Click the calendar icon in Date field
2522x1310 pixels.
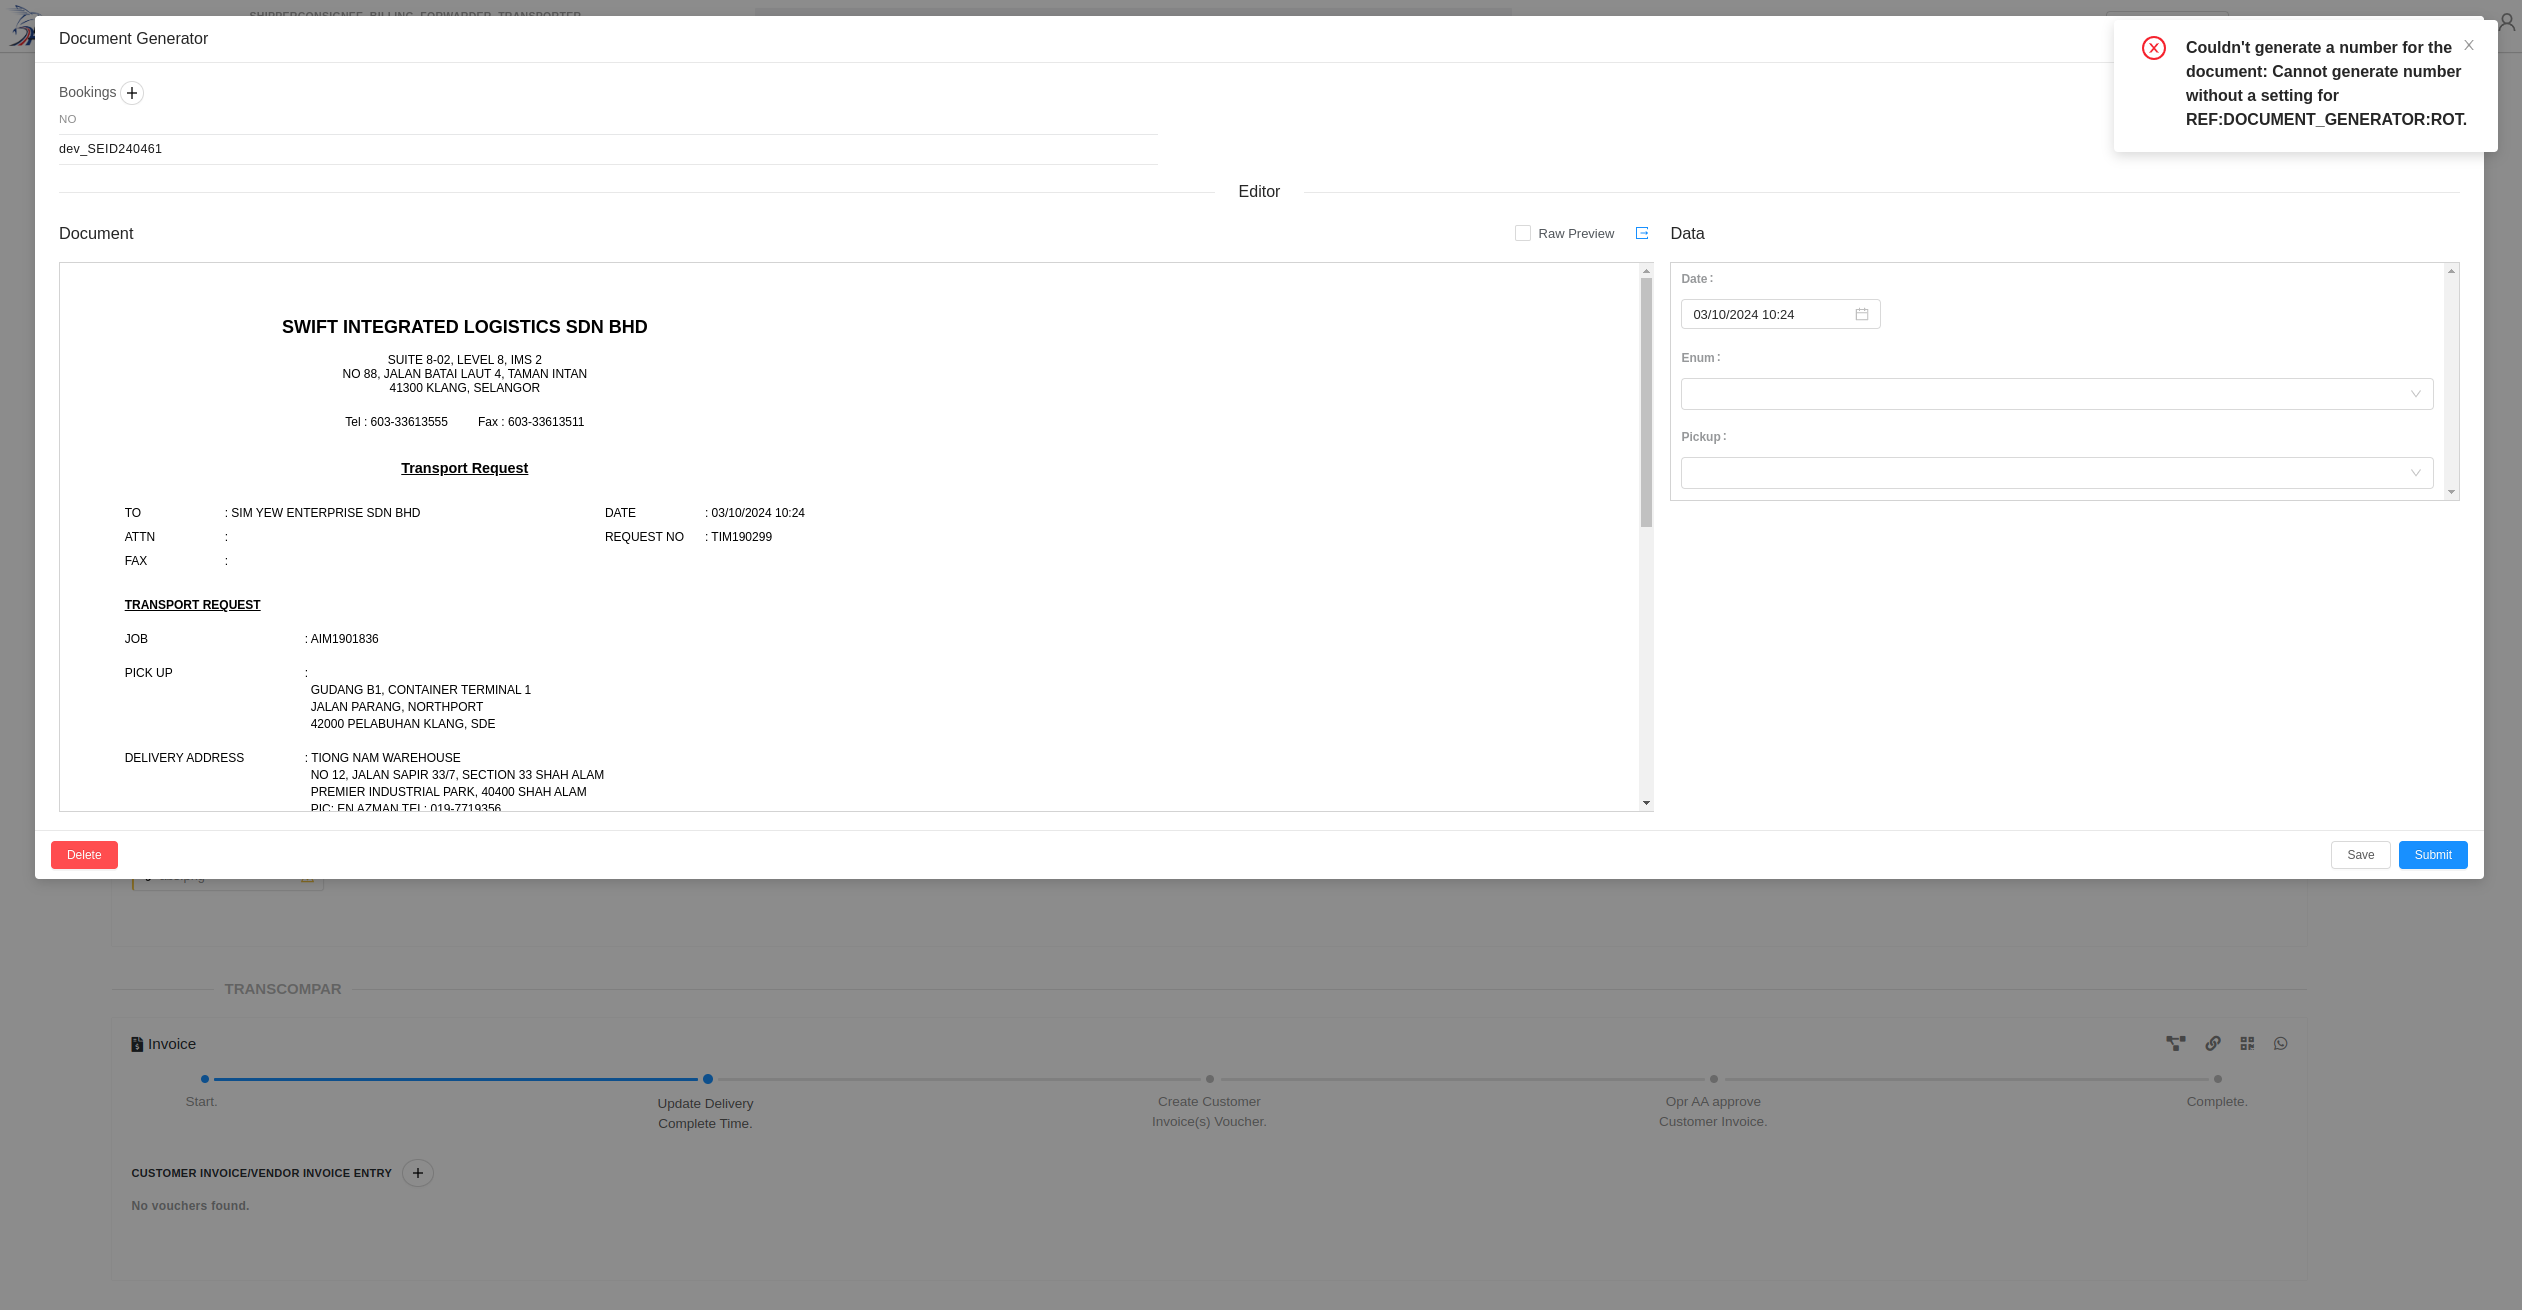[1861, 314]
